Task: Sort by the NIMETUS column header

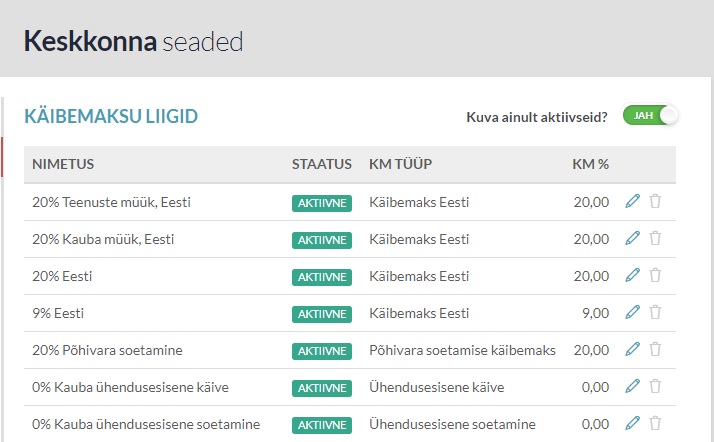Action: coord(63,164)
